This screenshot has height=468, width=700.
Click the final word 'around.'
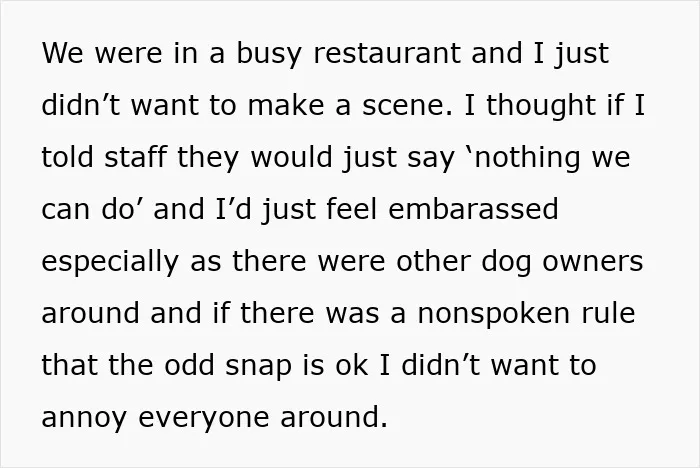[x=334, y=417]
